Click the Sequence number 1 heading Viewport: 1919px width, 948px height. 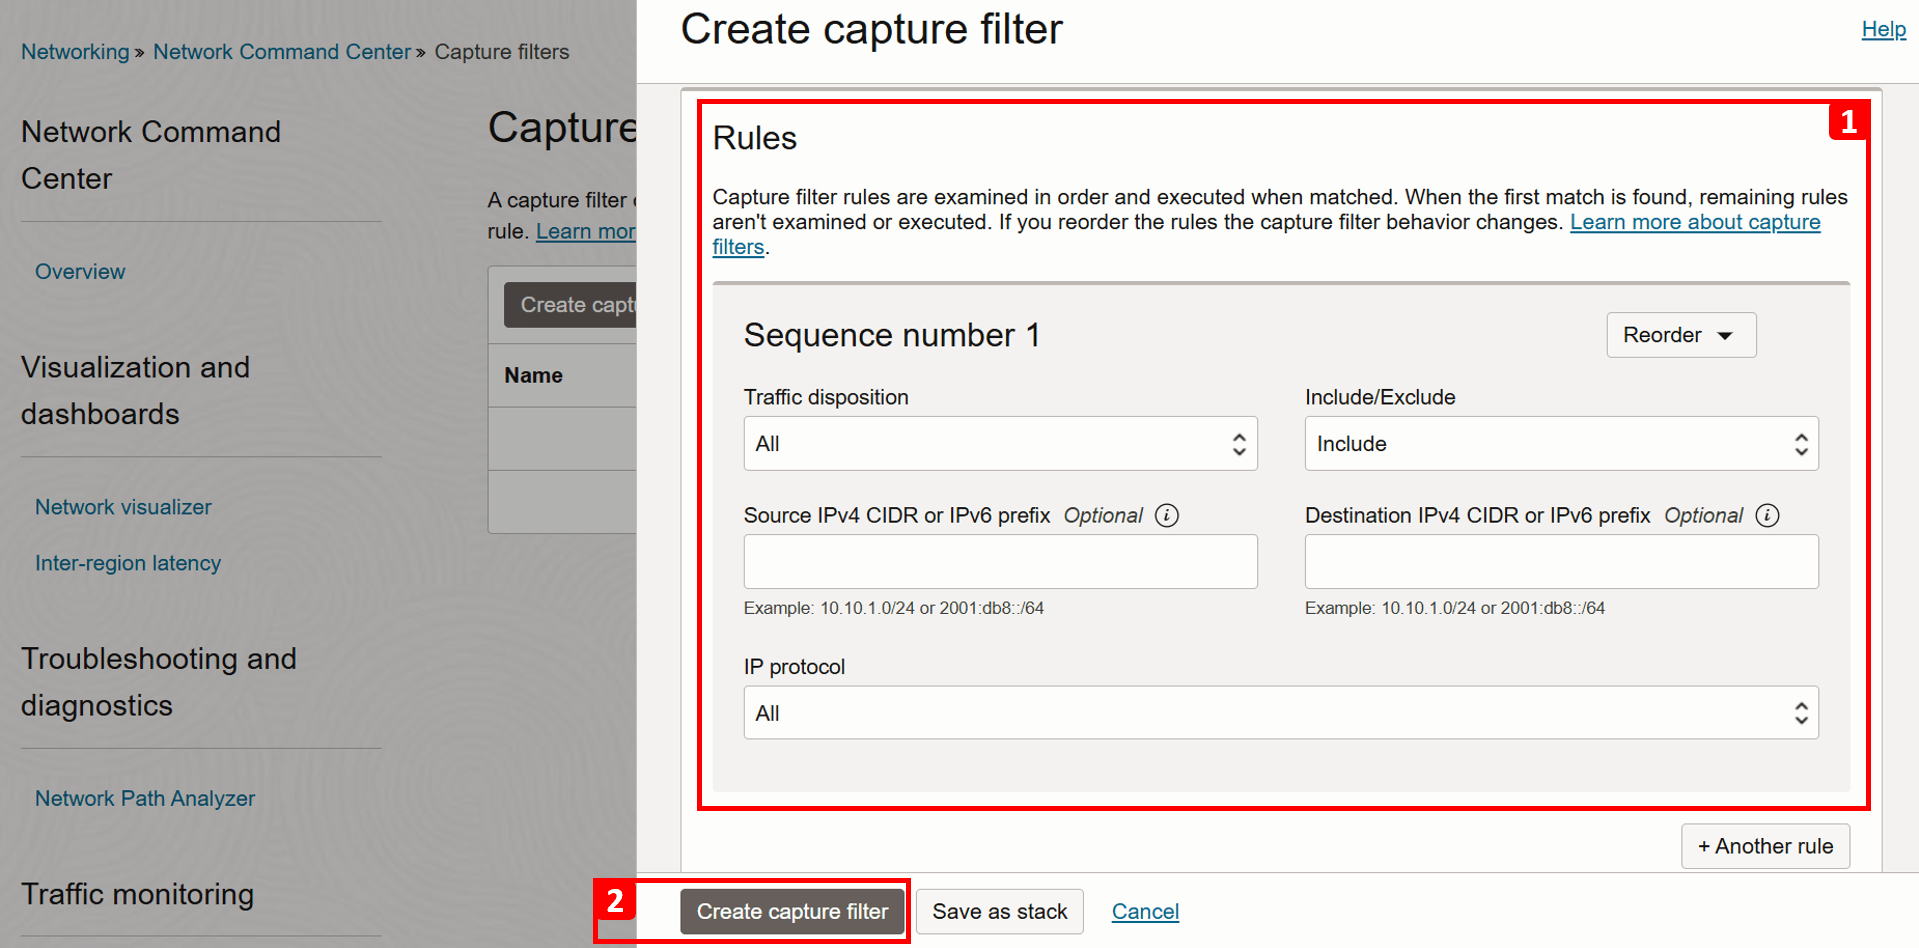pos(892,335)
